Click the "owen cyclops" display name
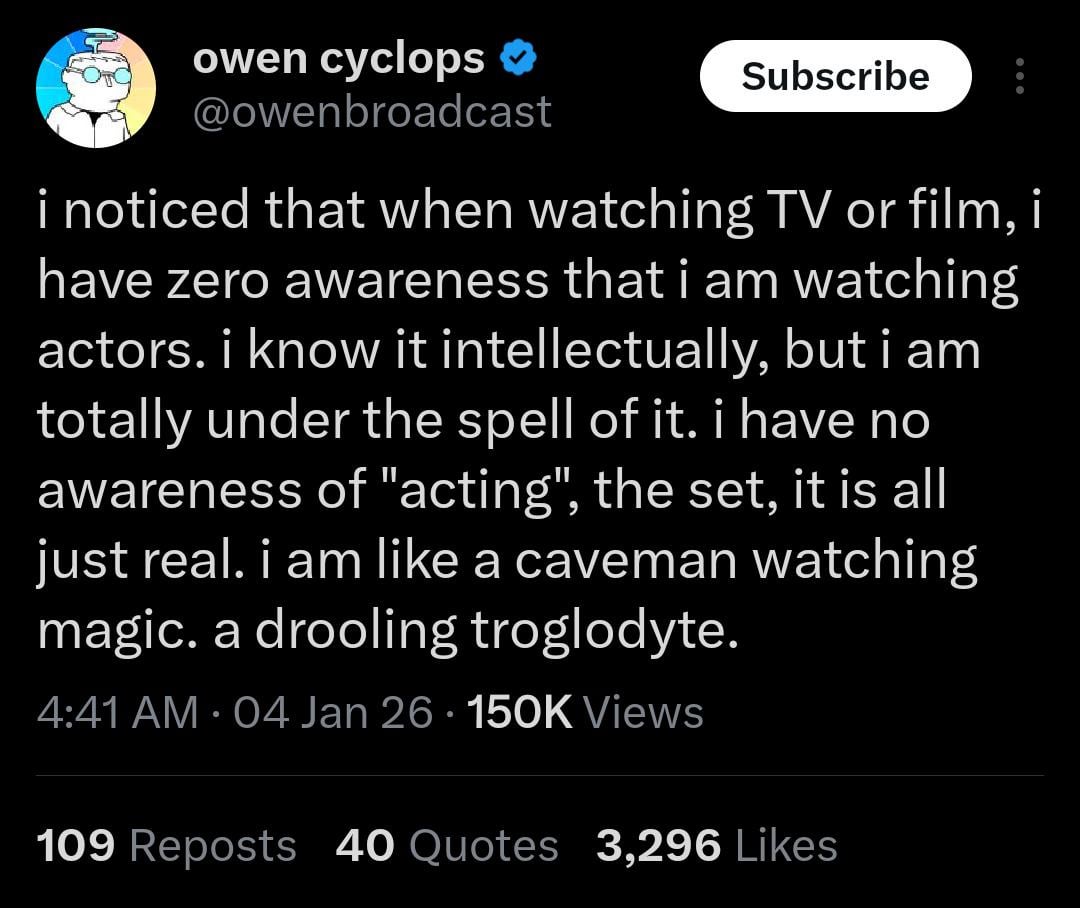The width and height of the screenshot is (1080, 908). (x=338, y=61)
